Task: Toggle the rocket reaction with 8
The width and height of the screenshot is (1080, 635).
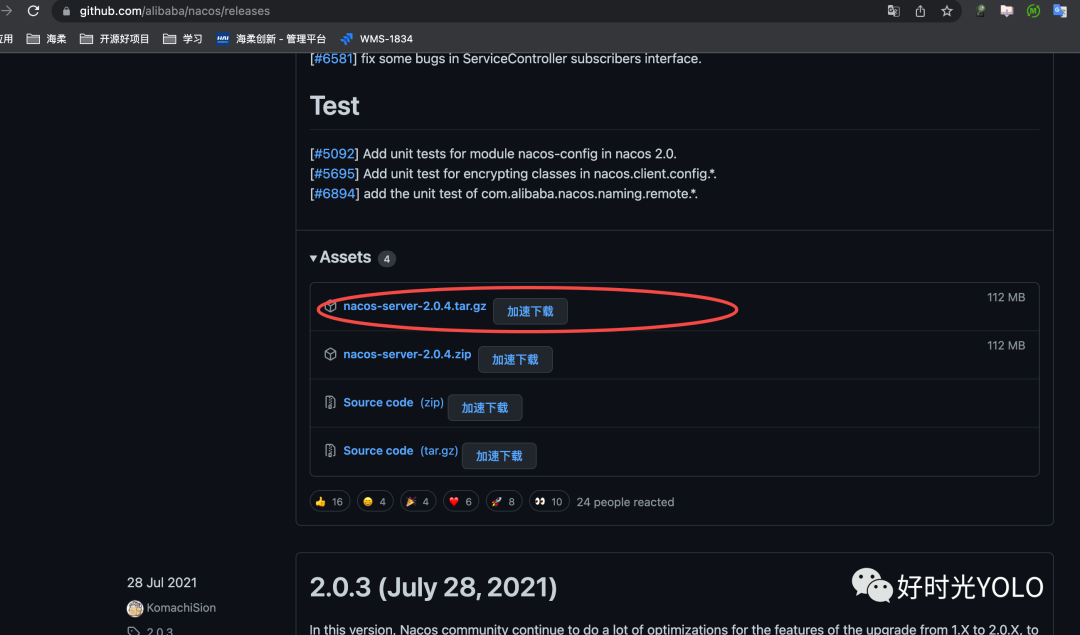Action: [x=503, y=501]
